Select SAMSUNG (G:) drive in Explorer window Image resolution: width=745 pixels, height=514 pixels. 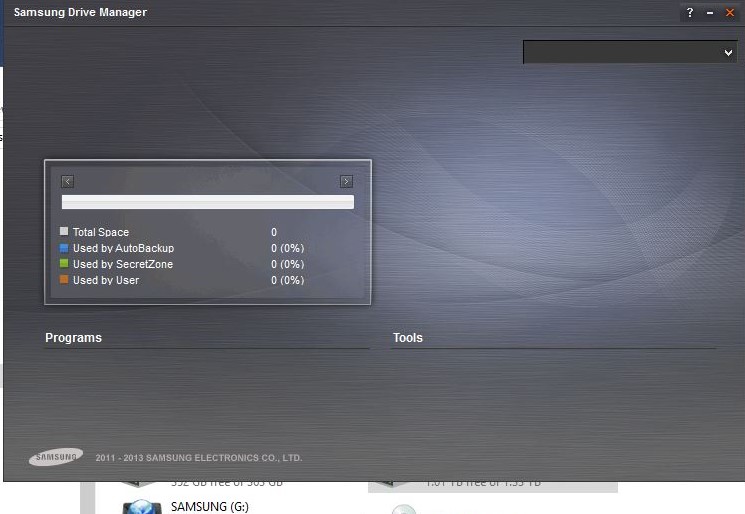(x=210, y=507)
